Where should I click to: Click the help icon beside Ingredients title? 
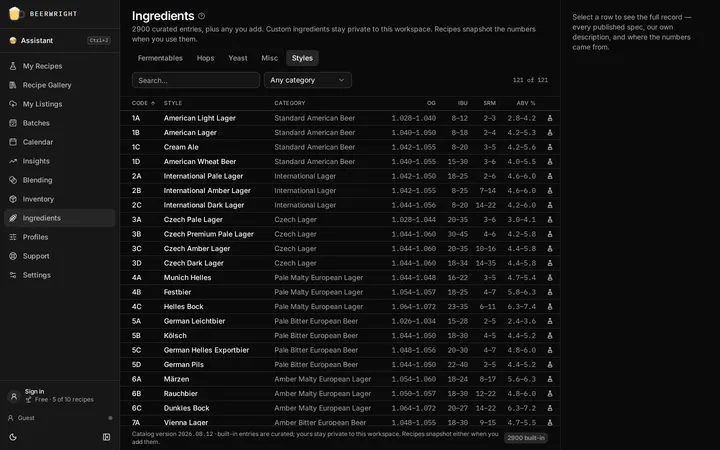(x=202, y=16)
